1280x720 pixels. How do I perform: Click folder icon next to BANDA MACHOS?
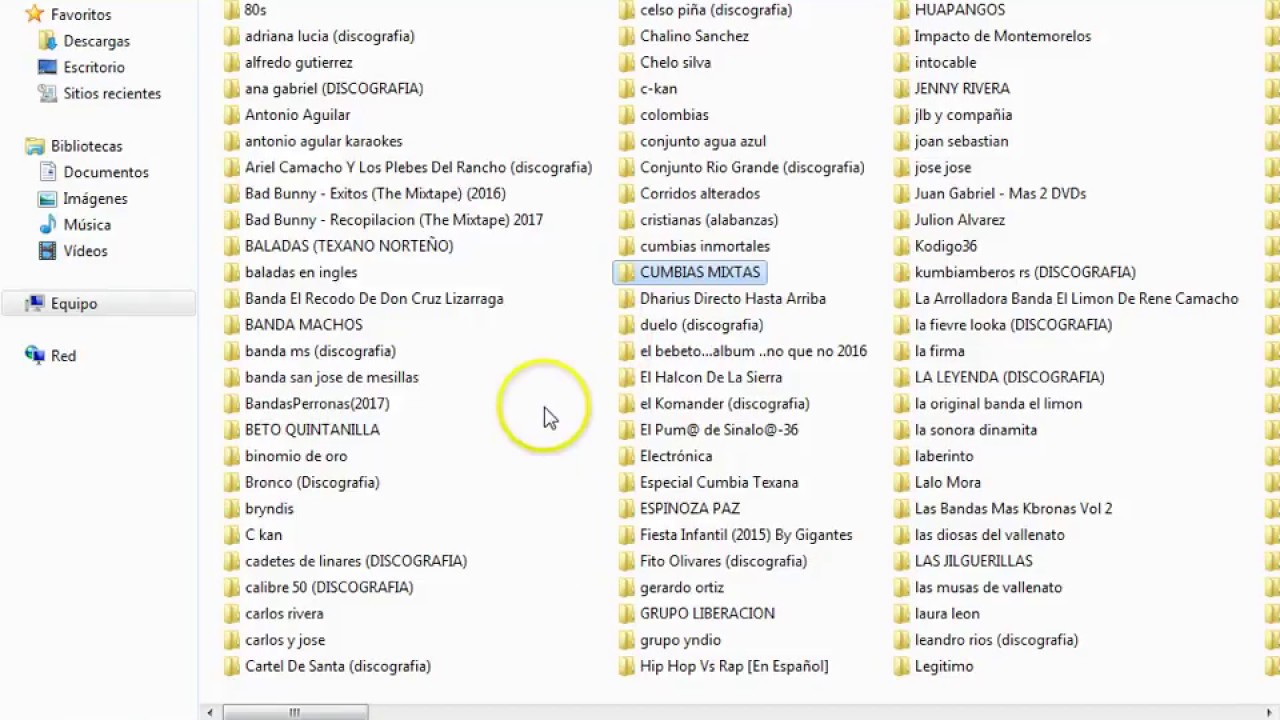[x=231, y=325]
